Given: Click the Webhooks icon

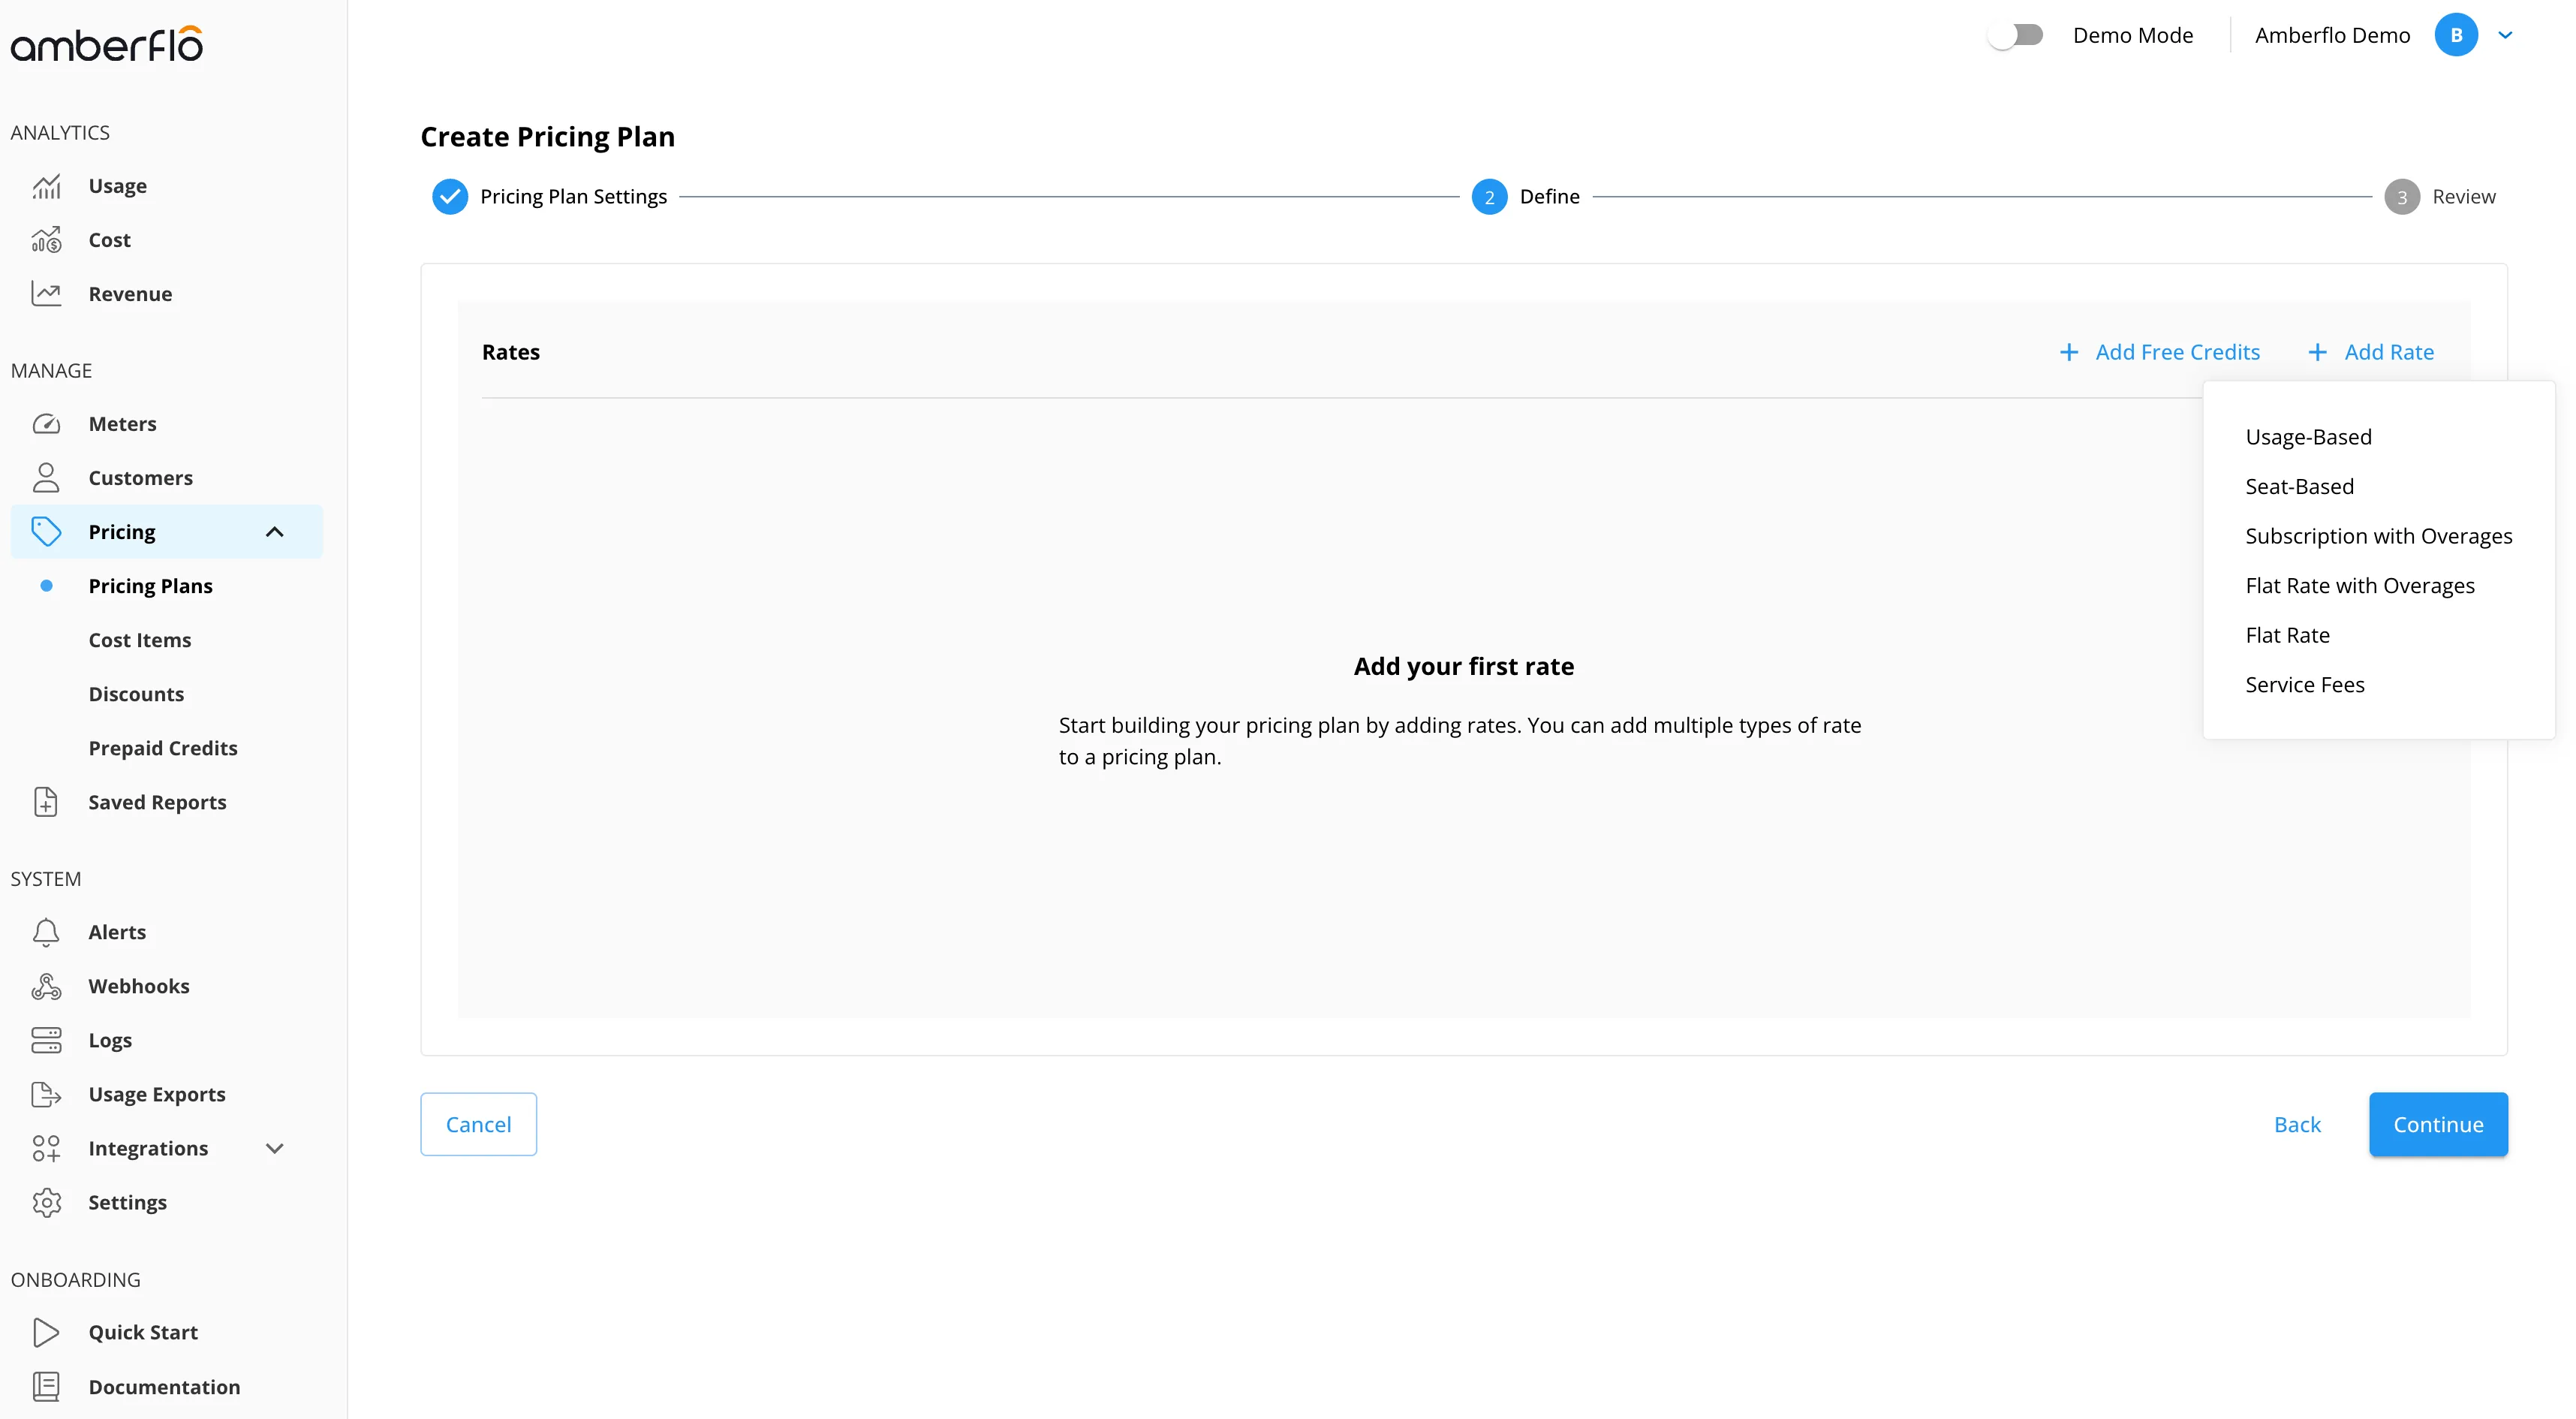Looking at the screenshot, I should pyautogui.click(x=46, y=986).
